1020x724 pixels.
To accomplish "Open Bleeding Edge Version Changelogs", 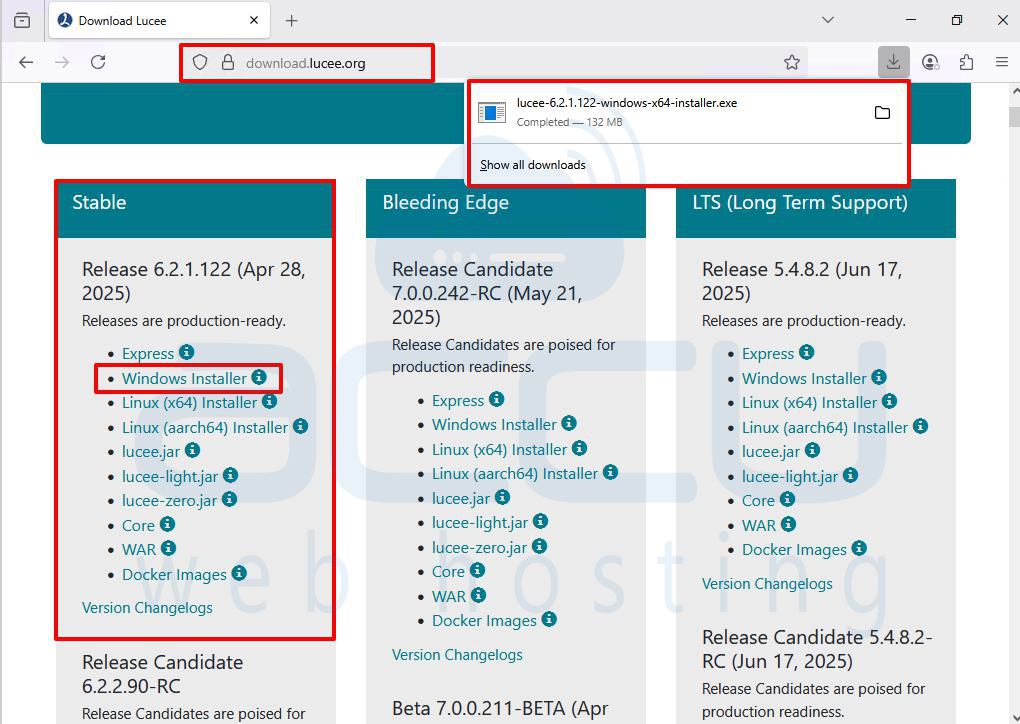I will pyautogui.click(x=457, y=655).
